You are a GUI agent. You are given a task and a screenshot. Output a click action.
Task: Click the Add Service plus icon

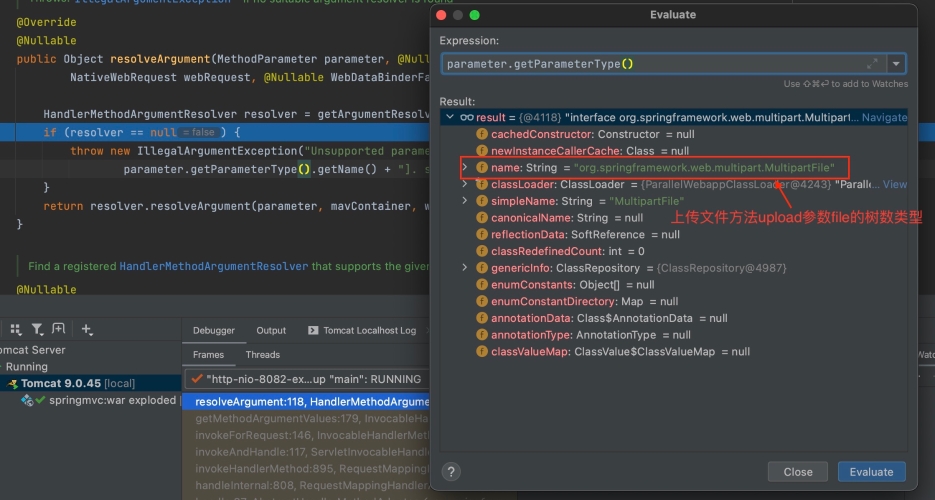(x=87, y=328)
